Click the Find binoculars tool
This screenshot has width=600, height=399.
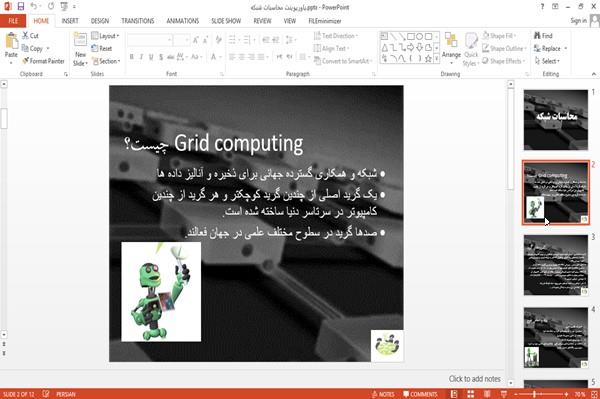tap(543, 36)
